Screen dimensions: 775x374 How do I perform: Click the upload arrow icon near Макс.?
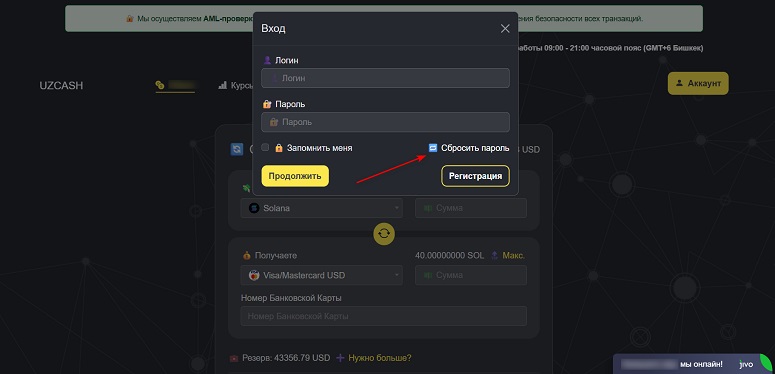pyautogui.click(x=494, y=255)
